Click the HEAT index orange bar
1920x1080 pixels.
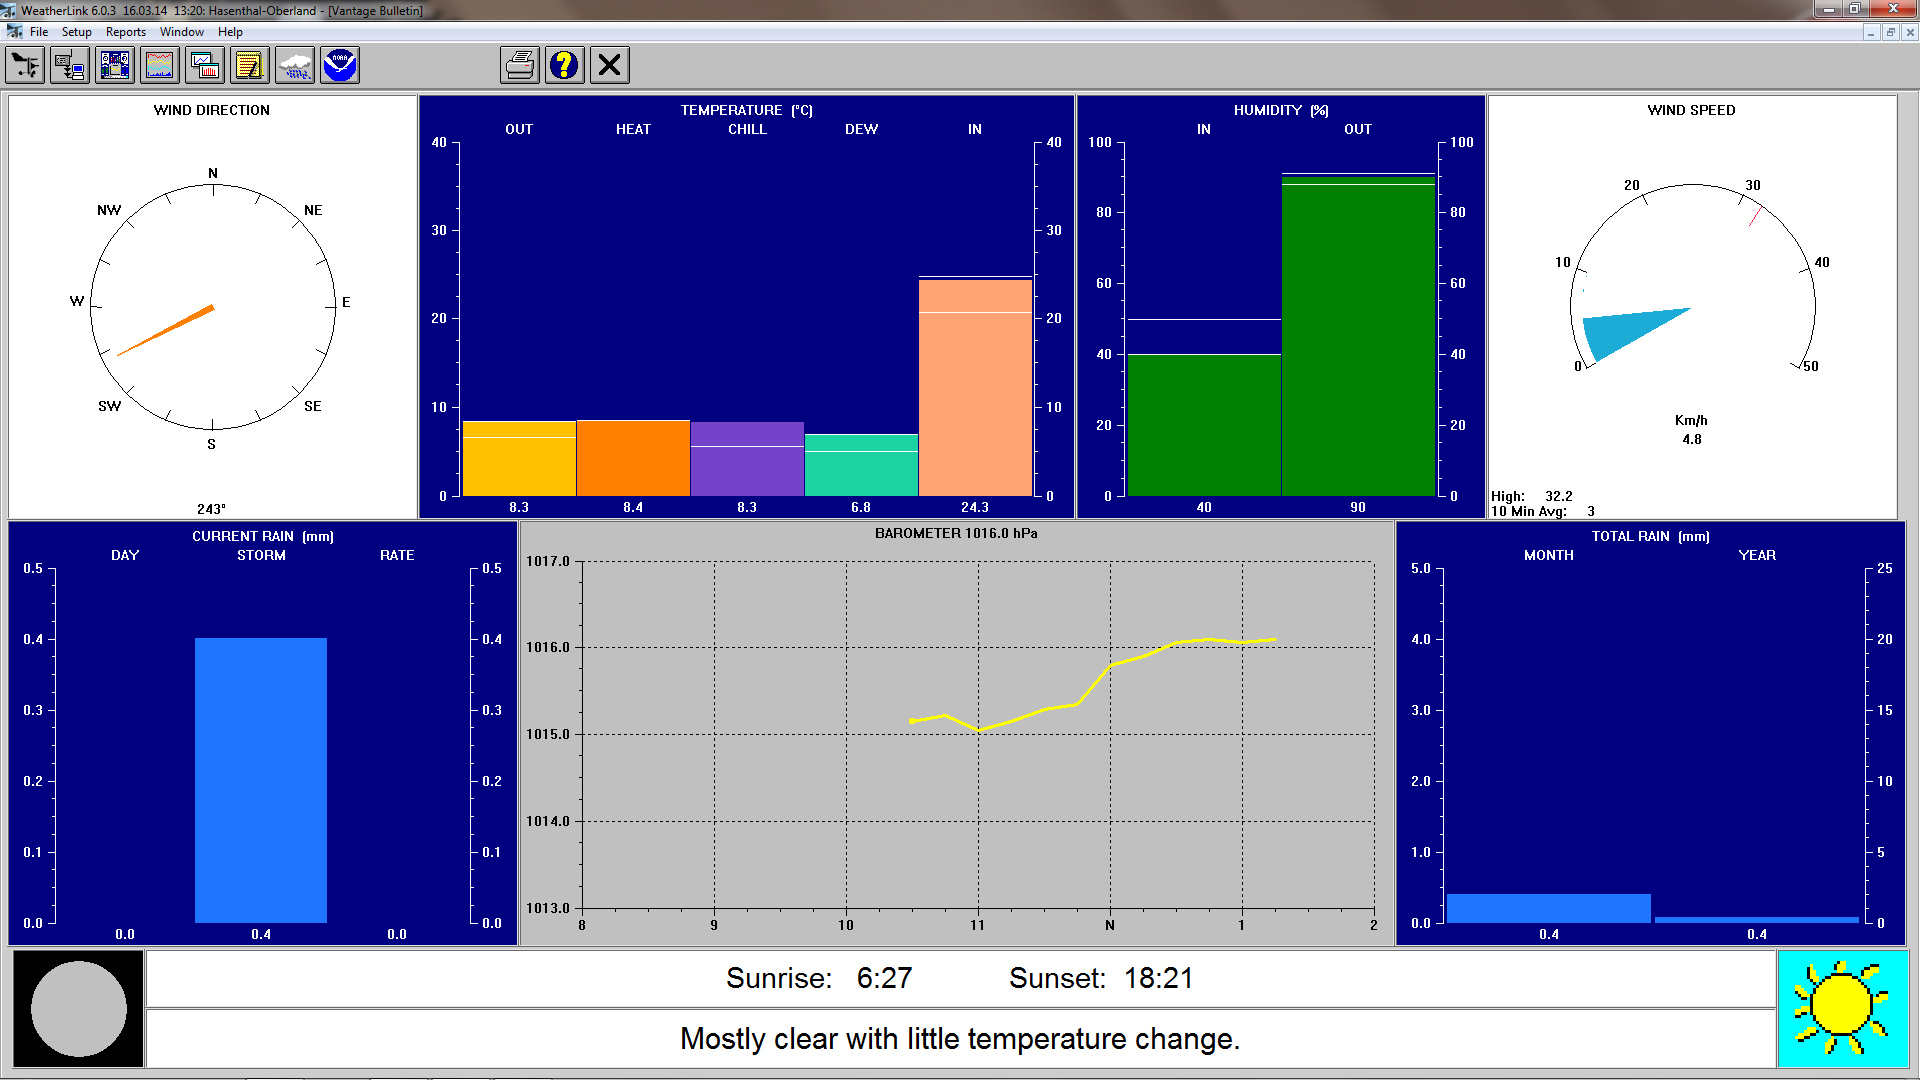[x=633, y=458]
